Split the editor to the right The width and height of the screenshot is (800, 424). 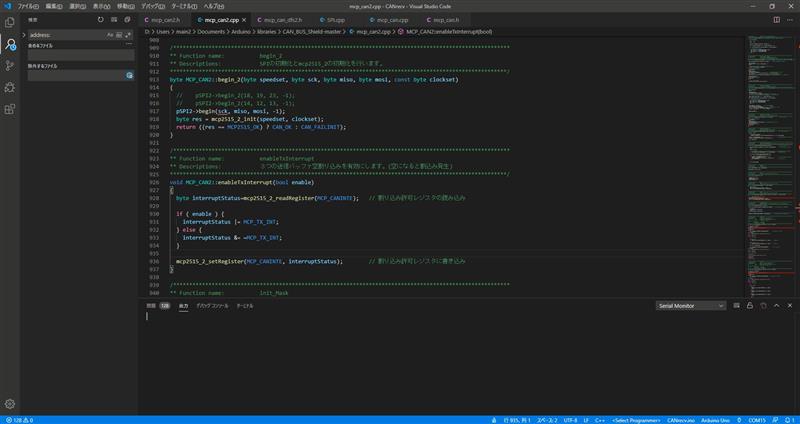[777, 20]
